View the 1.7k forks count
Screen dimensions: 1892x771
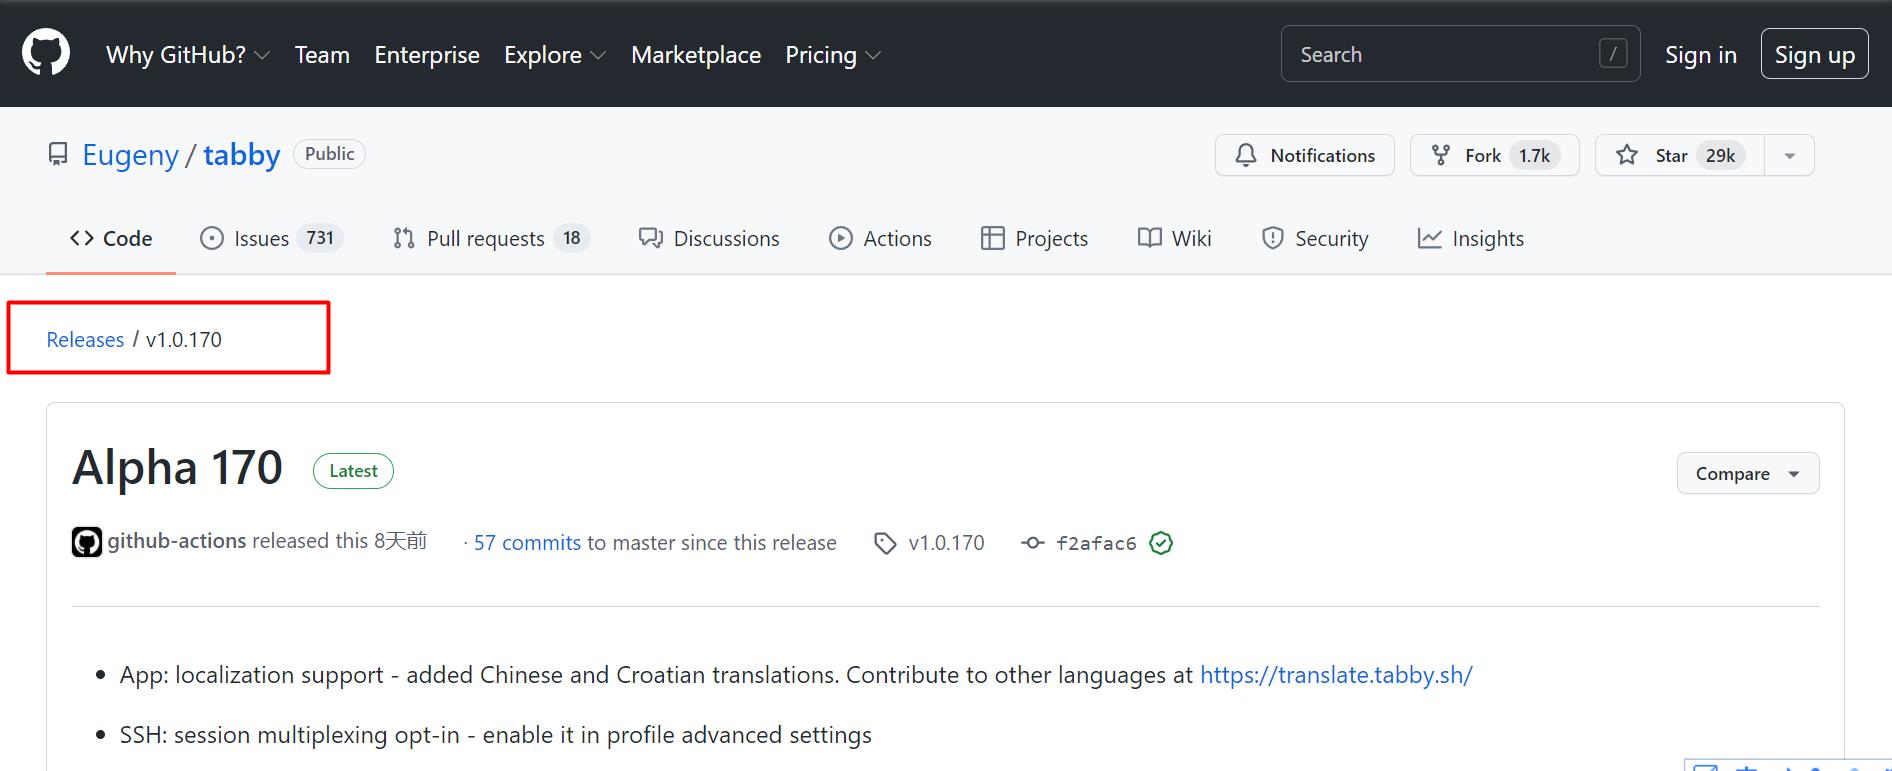1534,155
